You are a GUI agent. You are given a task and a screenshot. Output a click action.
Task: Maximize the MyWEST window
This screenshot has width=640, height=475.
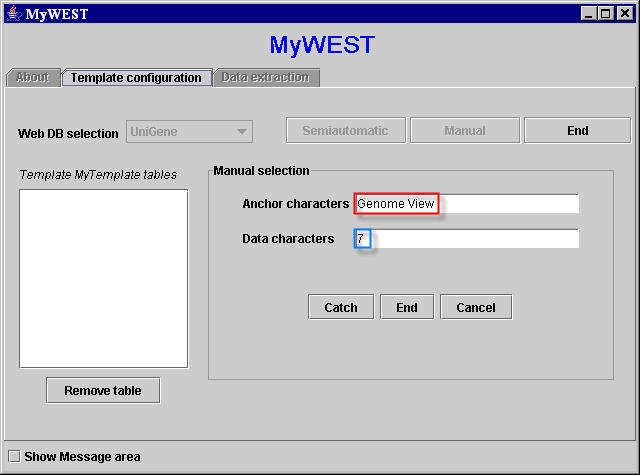pyautogui.click(x=606, y=14)
